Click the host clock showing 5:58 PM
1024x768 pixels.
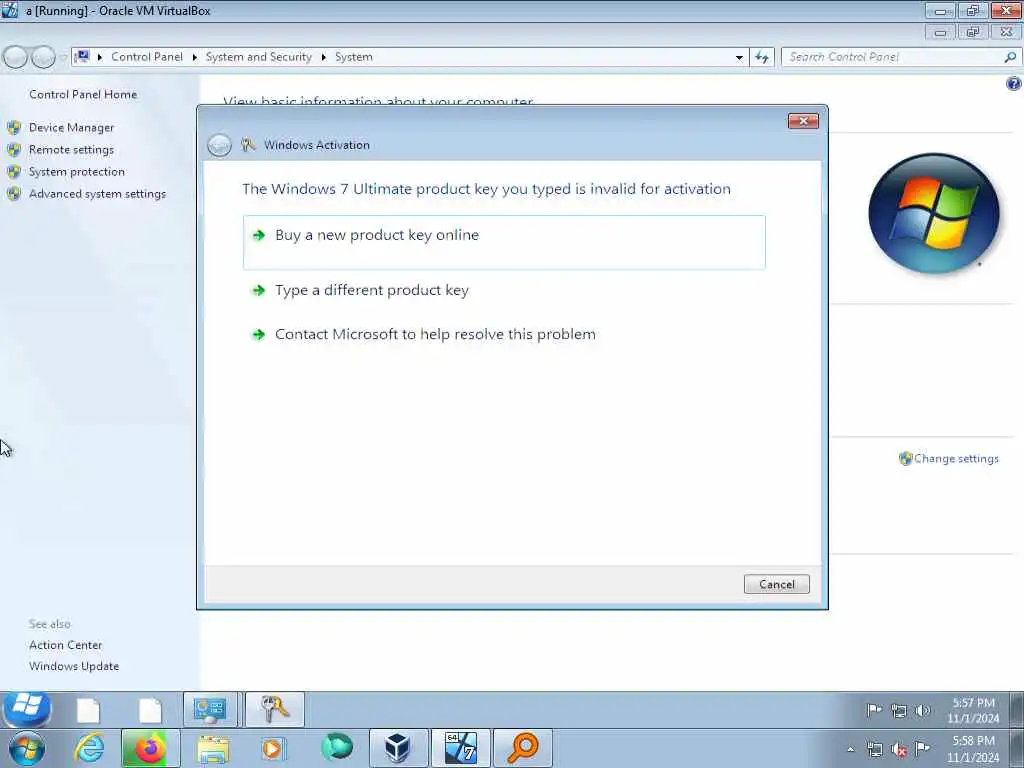pos(973,748)
